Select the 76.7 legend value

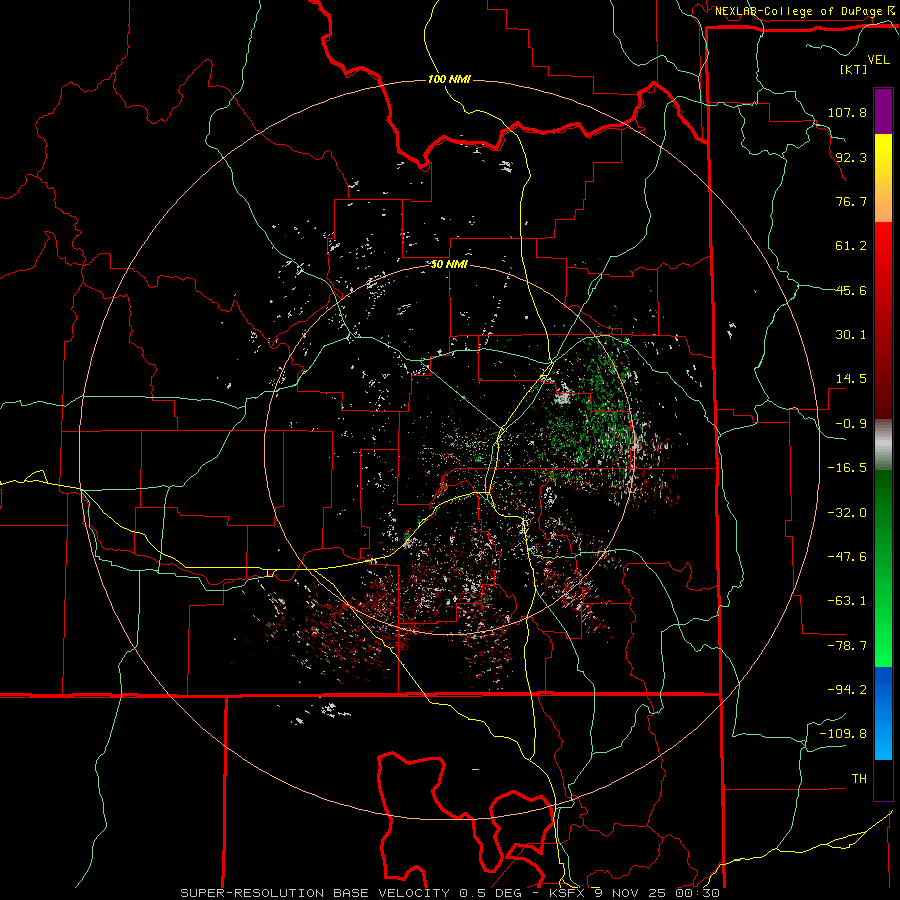pyautogui.click(x=851, y=201)
